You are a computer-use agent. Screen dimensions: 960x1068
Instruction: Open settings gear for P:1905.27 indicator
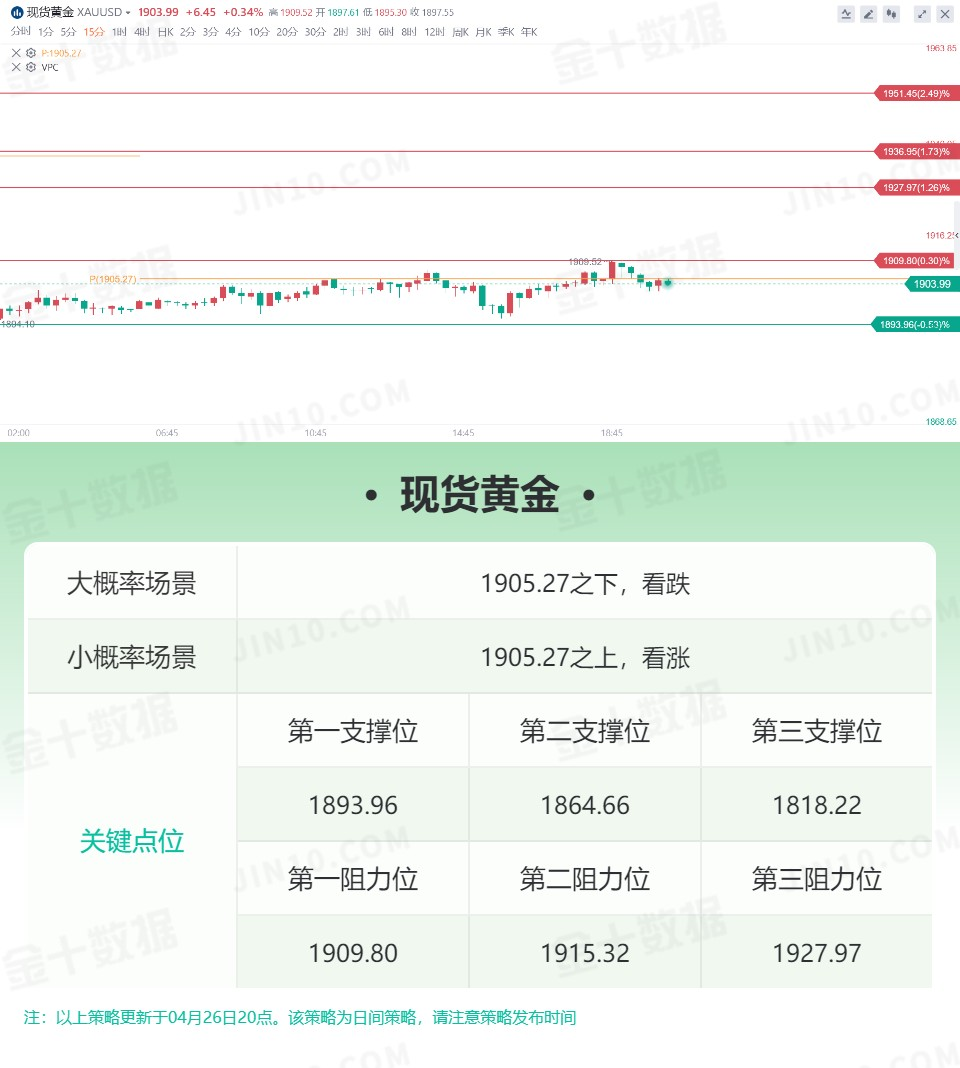(31, 52)
